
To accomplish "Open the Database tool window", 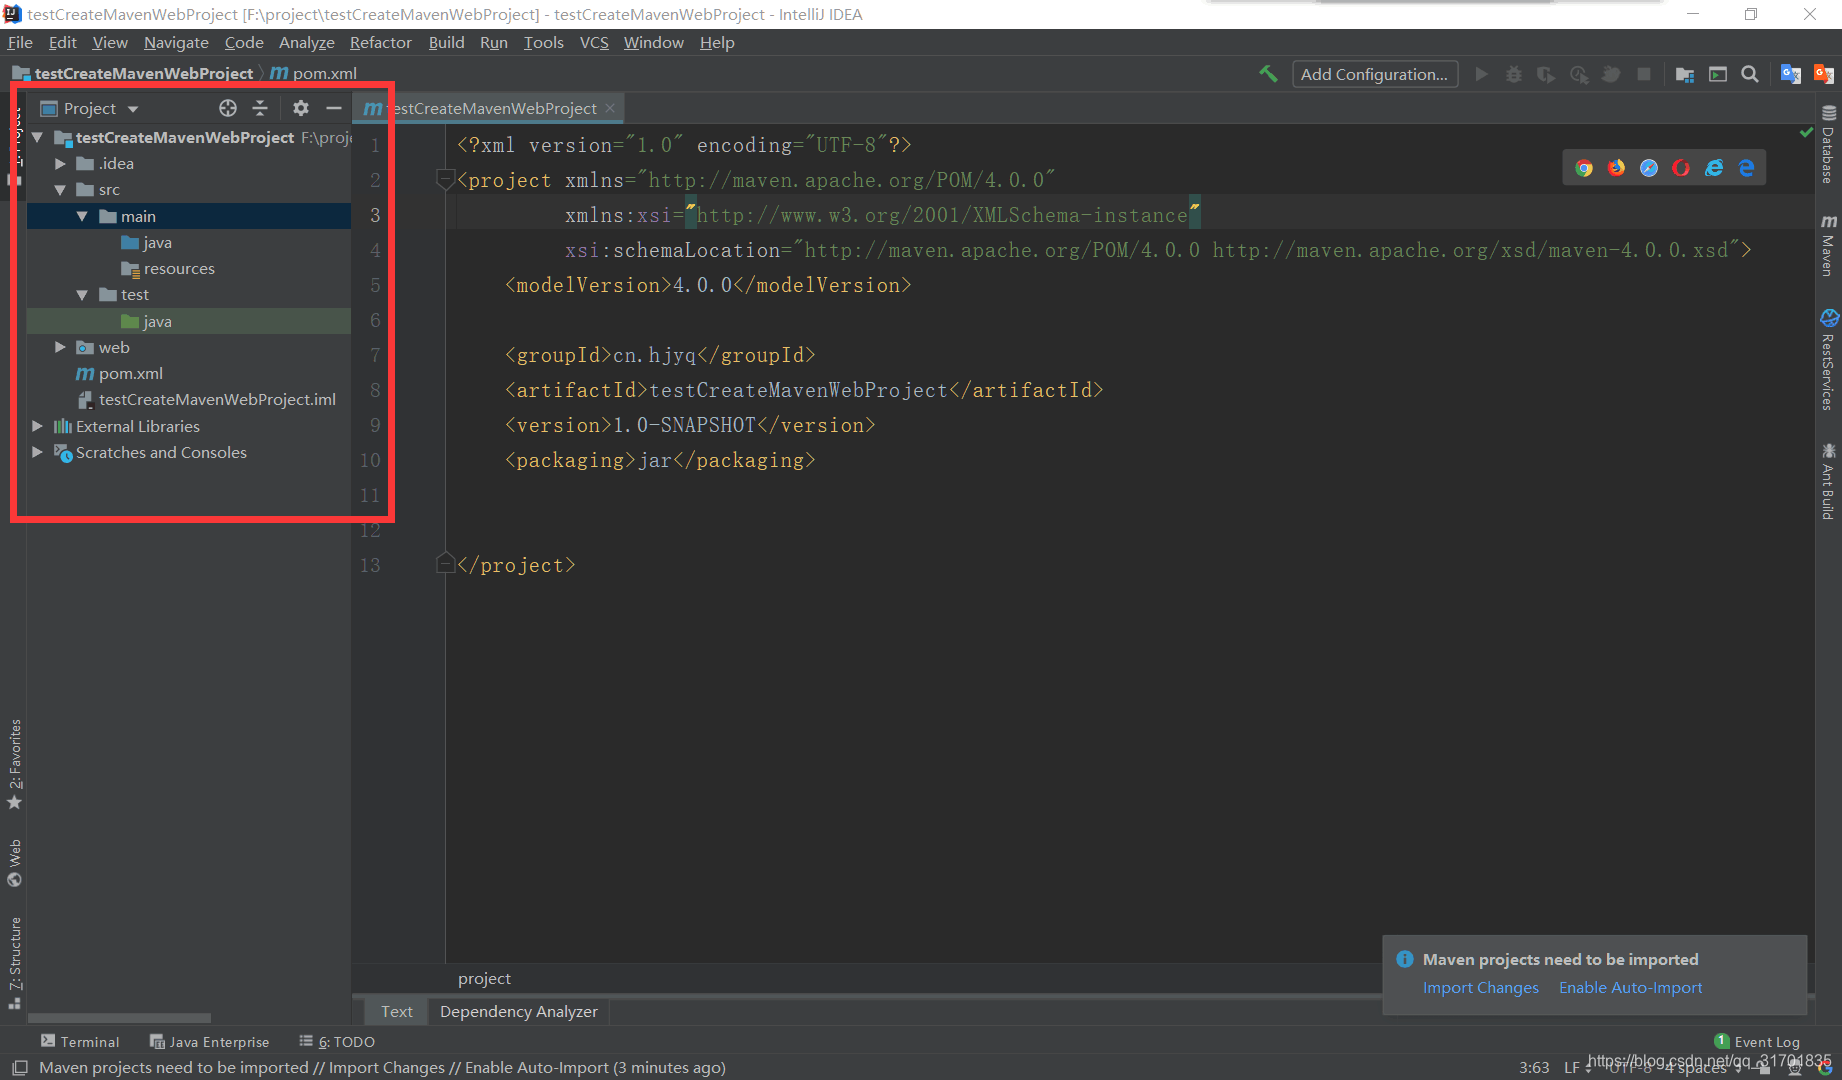I will click(x=1828, y=144).
